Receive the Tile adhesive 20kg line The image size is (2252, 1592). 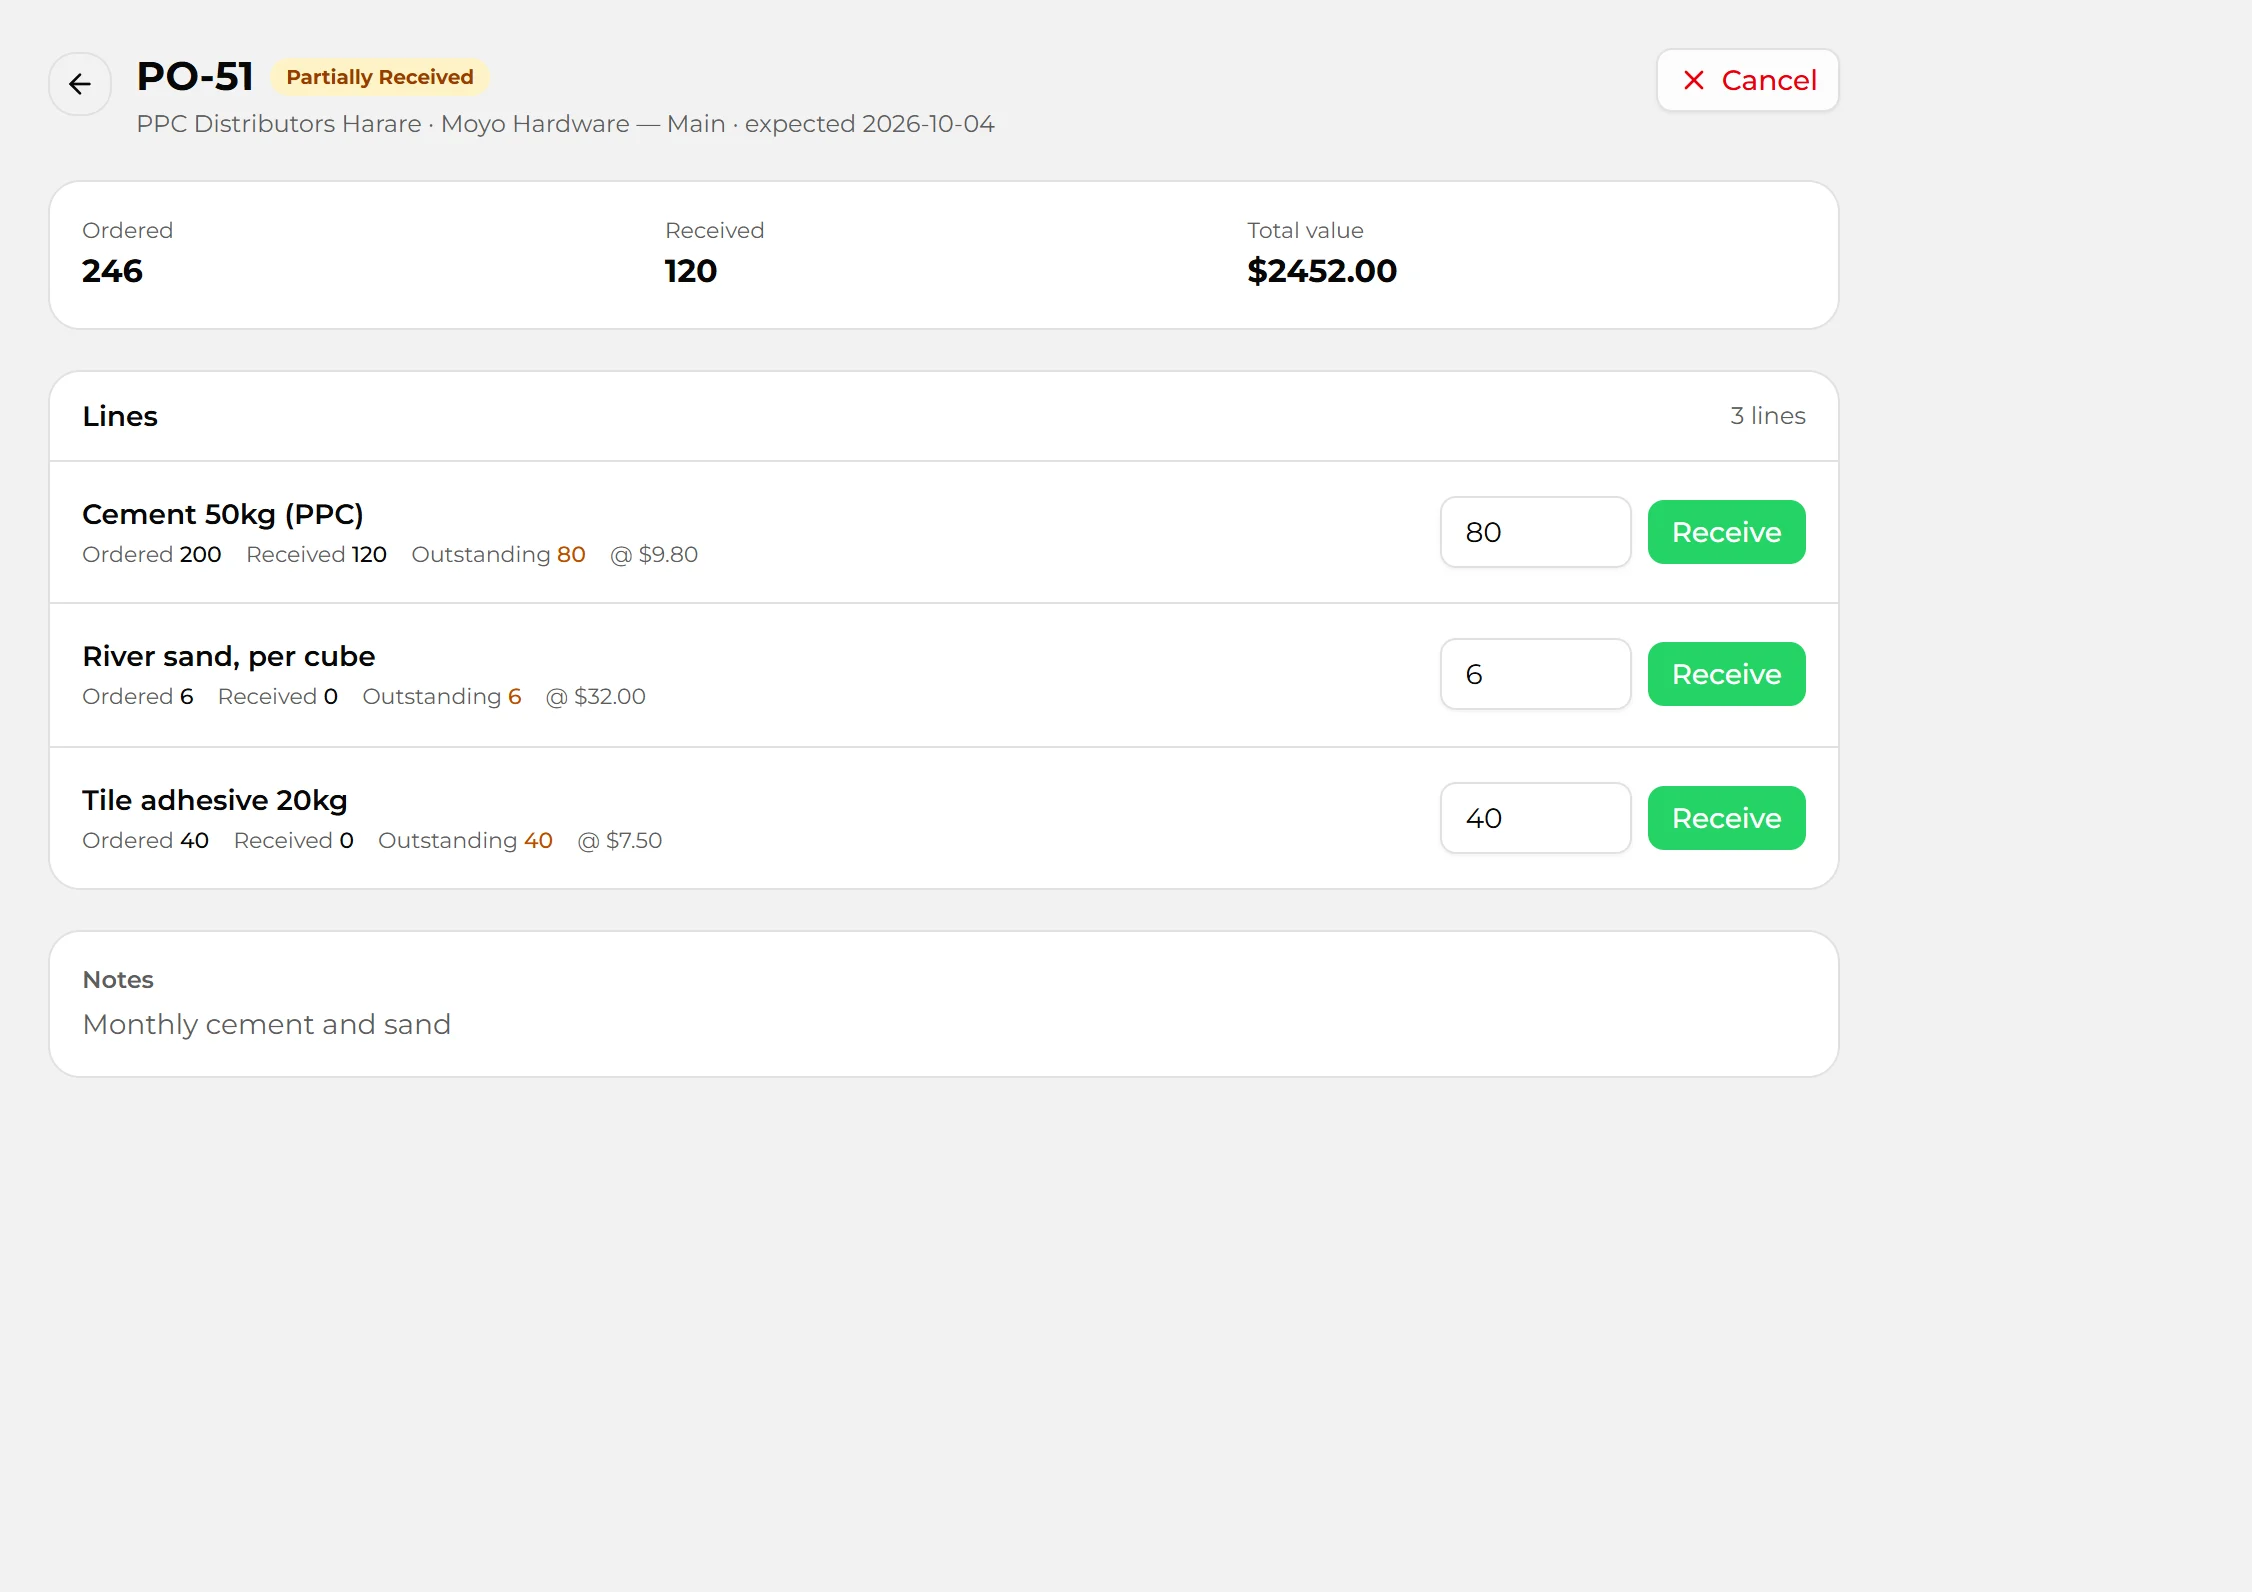click(x=1726, y=818)
